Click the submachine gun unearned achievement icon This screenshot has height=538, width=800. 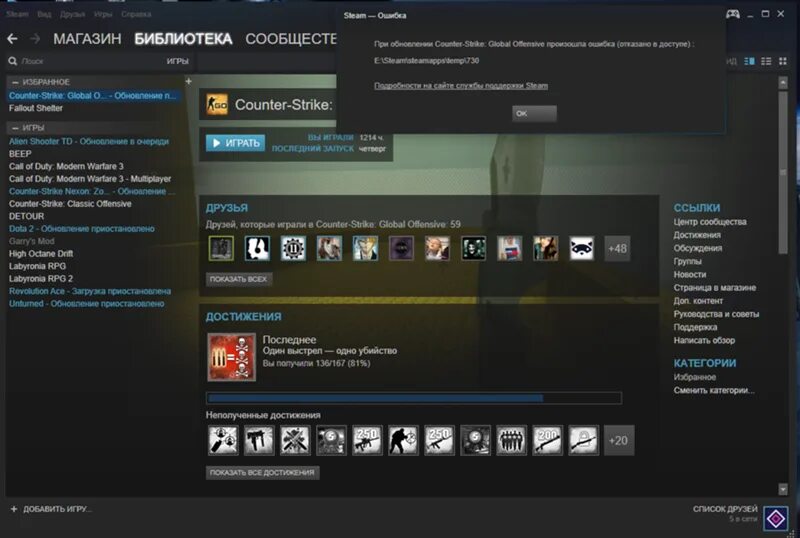[259, 440]
